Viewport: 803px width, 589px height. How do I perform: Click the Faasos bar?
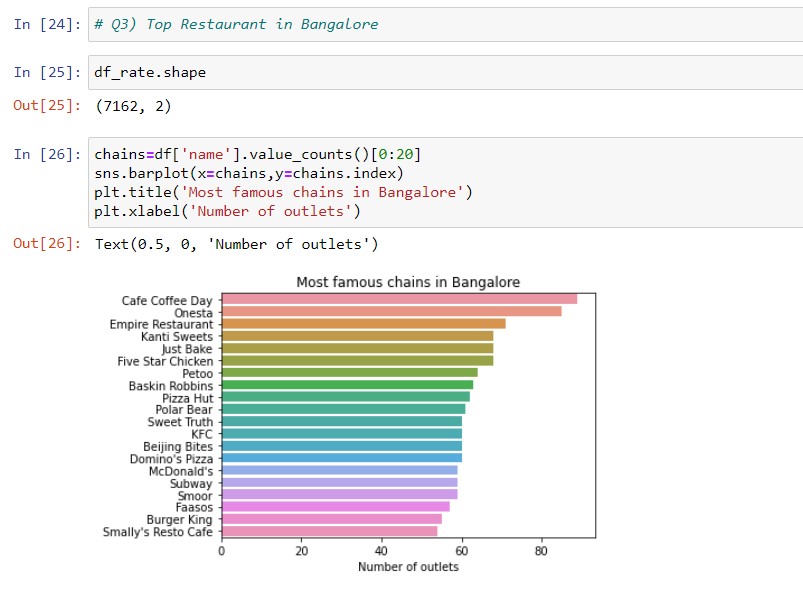(336, 507)
